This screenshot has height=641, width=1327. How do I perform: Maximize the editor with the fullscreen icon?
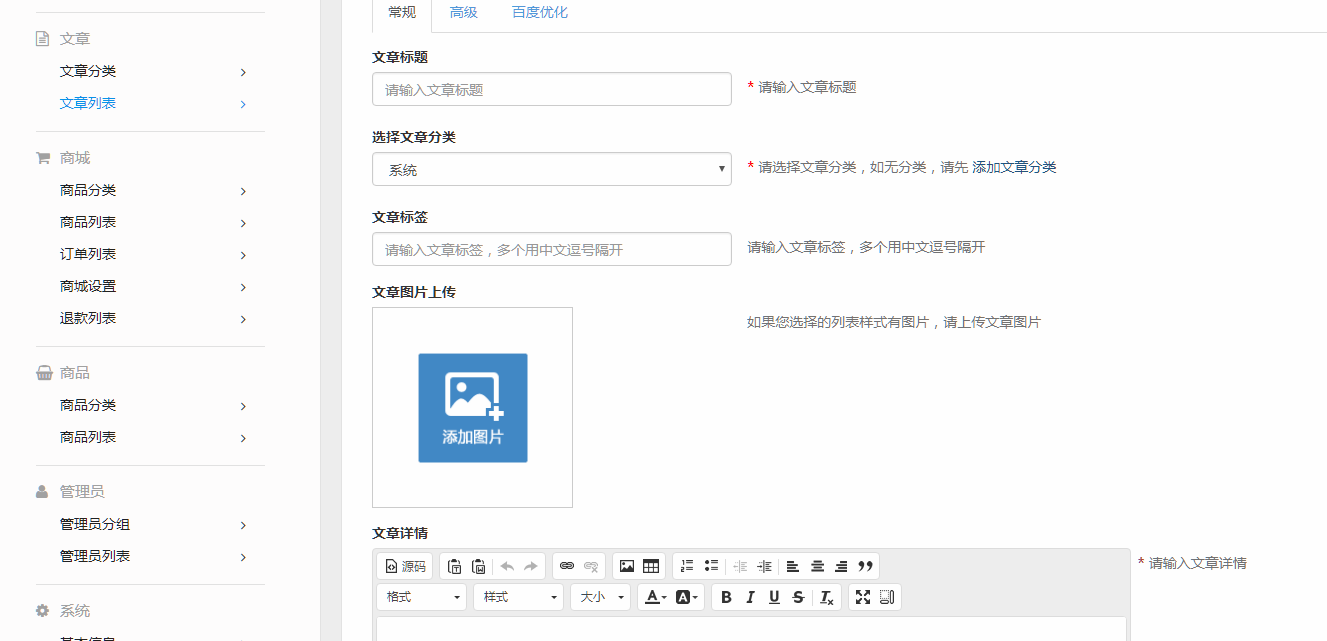pos(863,597)
